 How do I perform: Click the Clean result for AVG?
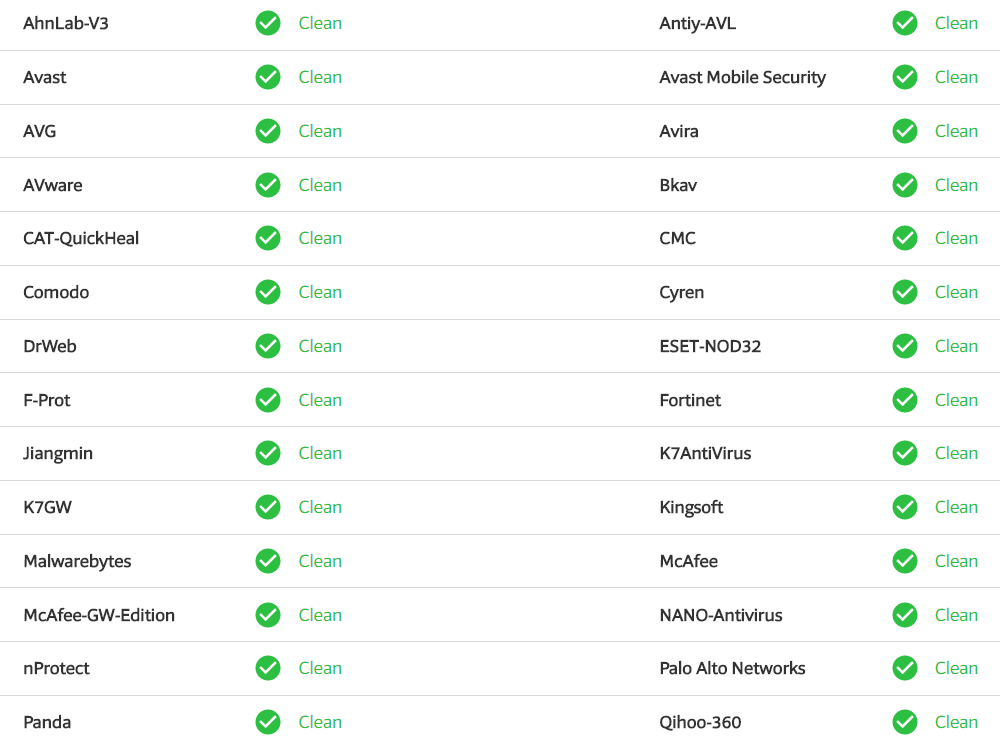pyautogui.click(x=320, y=131)
